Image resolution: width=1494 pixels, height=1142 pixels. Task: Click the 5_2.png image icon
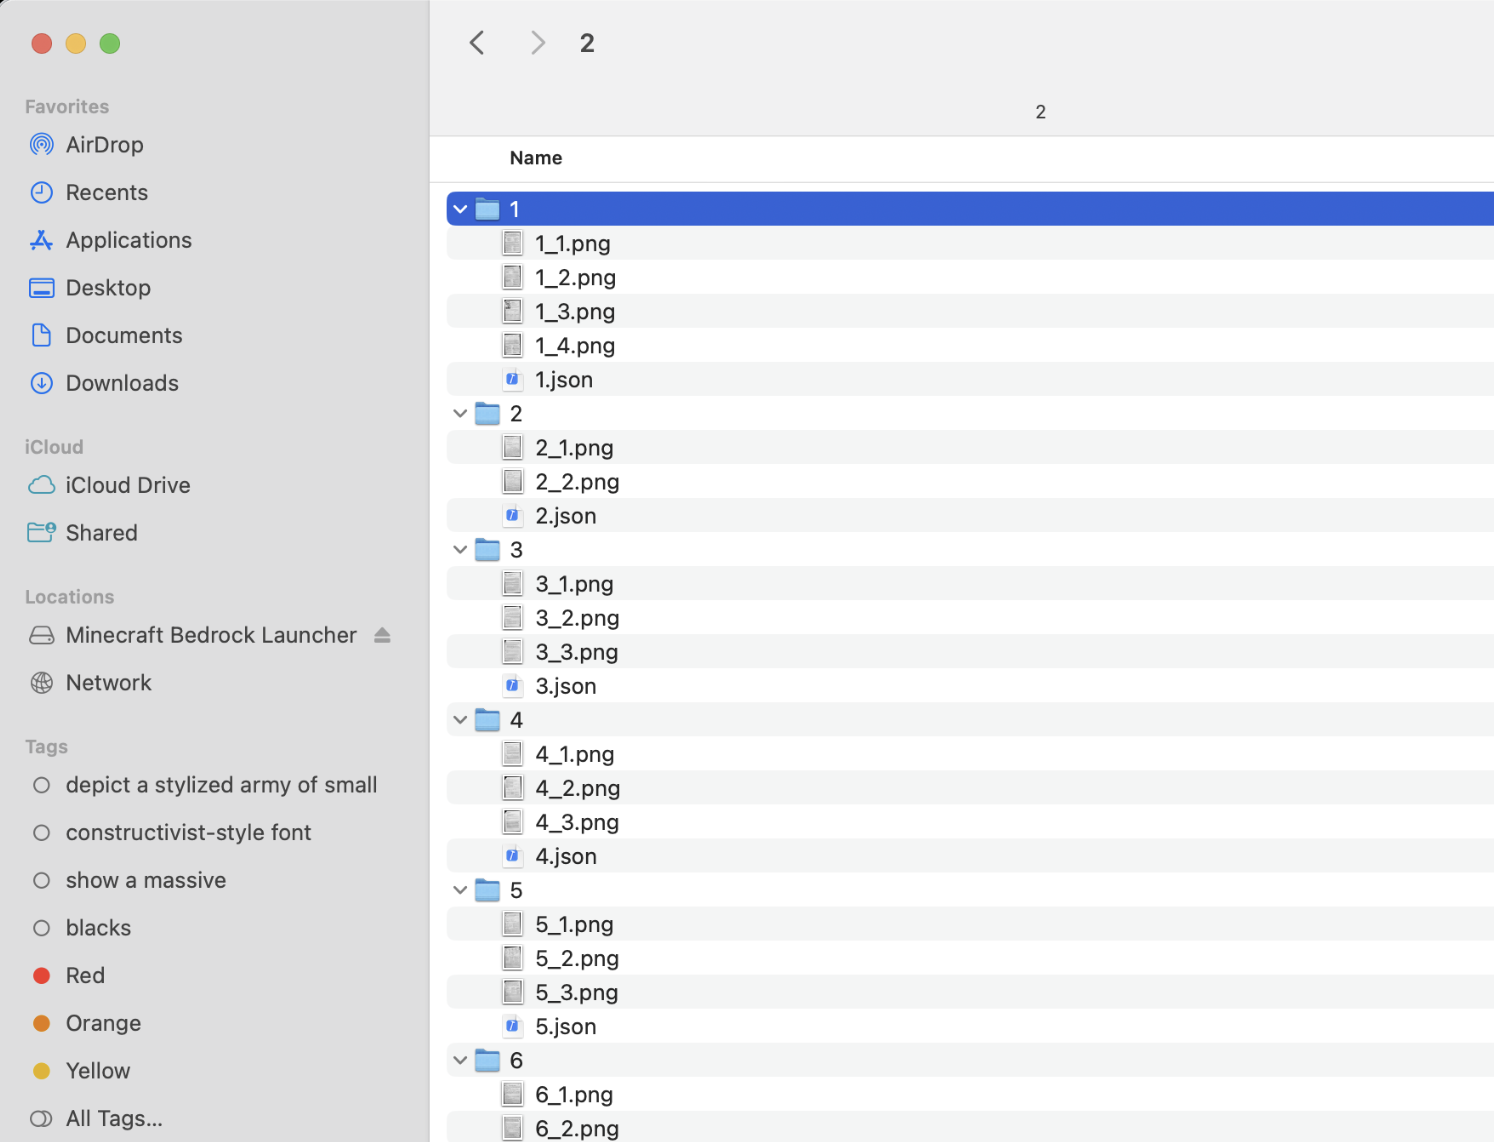click(x=513, y=958)
